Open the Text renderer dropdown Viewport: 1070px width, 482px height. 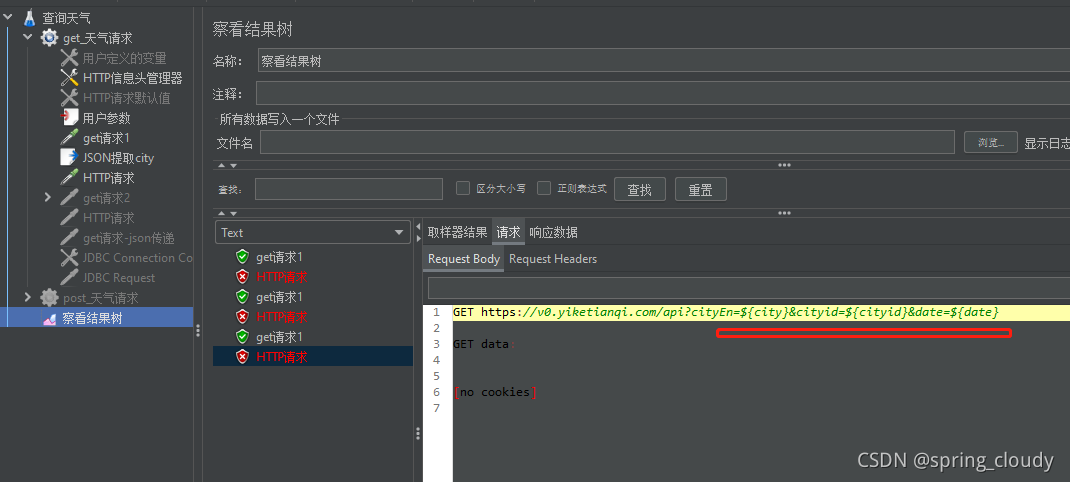point(313,233)
